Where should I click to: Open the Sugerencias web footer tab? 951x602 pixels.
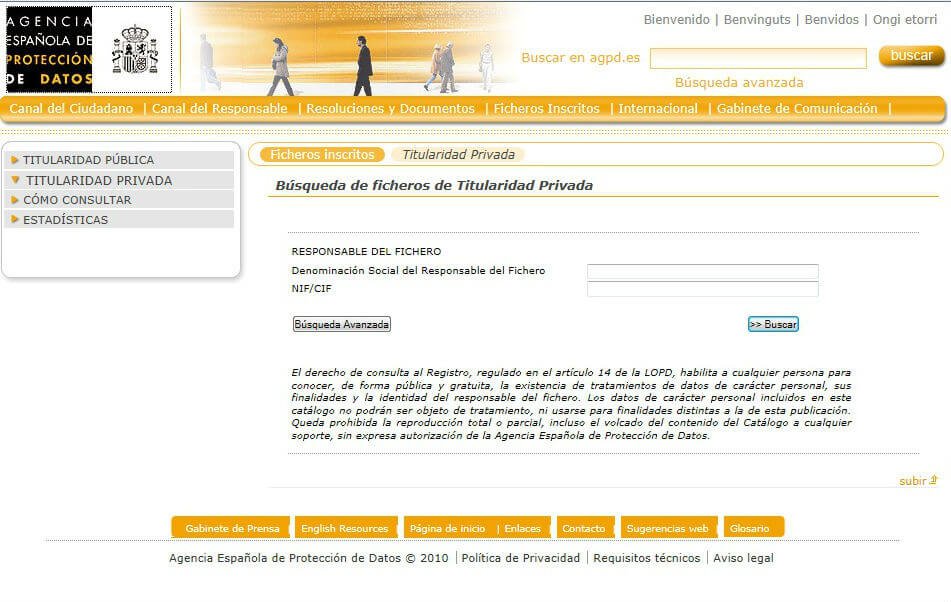point(668,528)
